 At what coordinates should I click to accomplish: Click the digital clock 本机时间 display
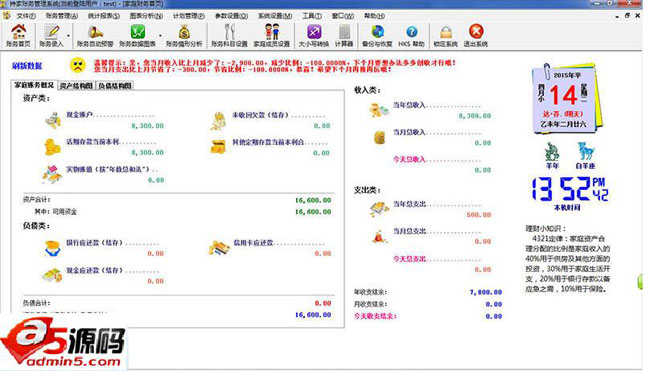tap(570, 189)
